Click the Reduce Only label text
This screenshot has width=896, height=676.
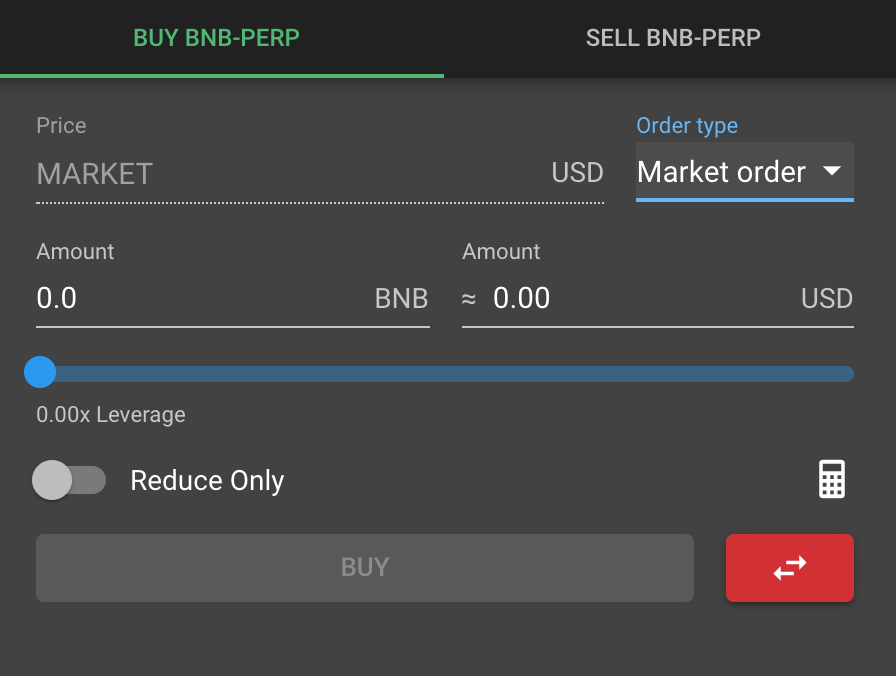pos(207,481)
